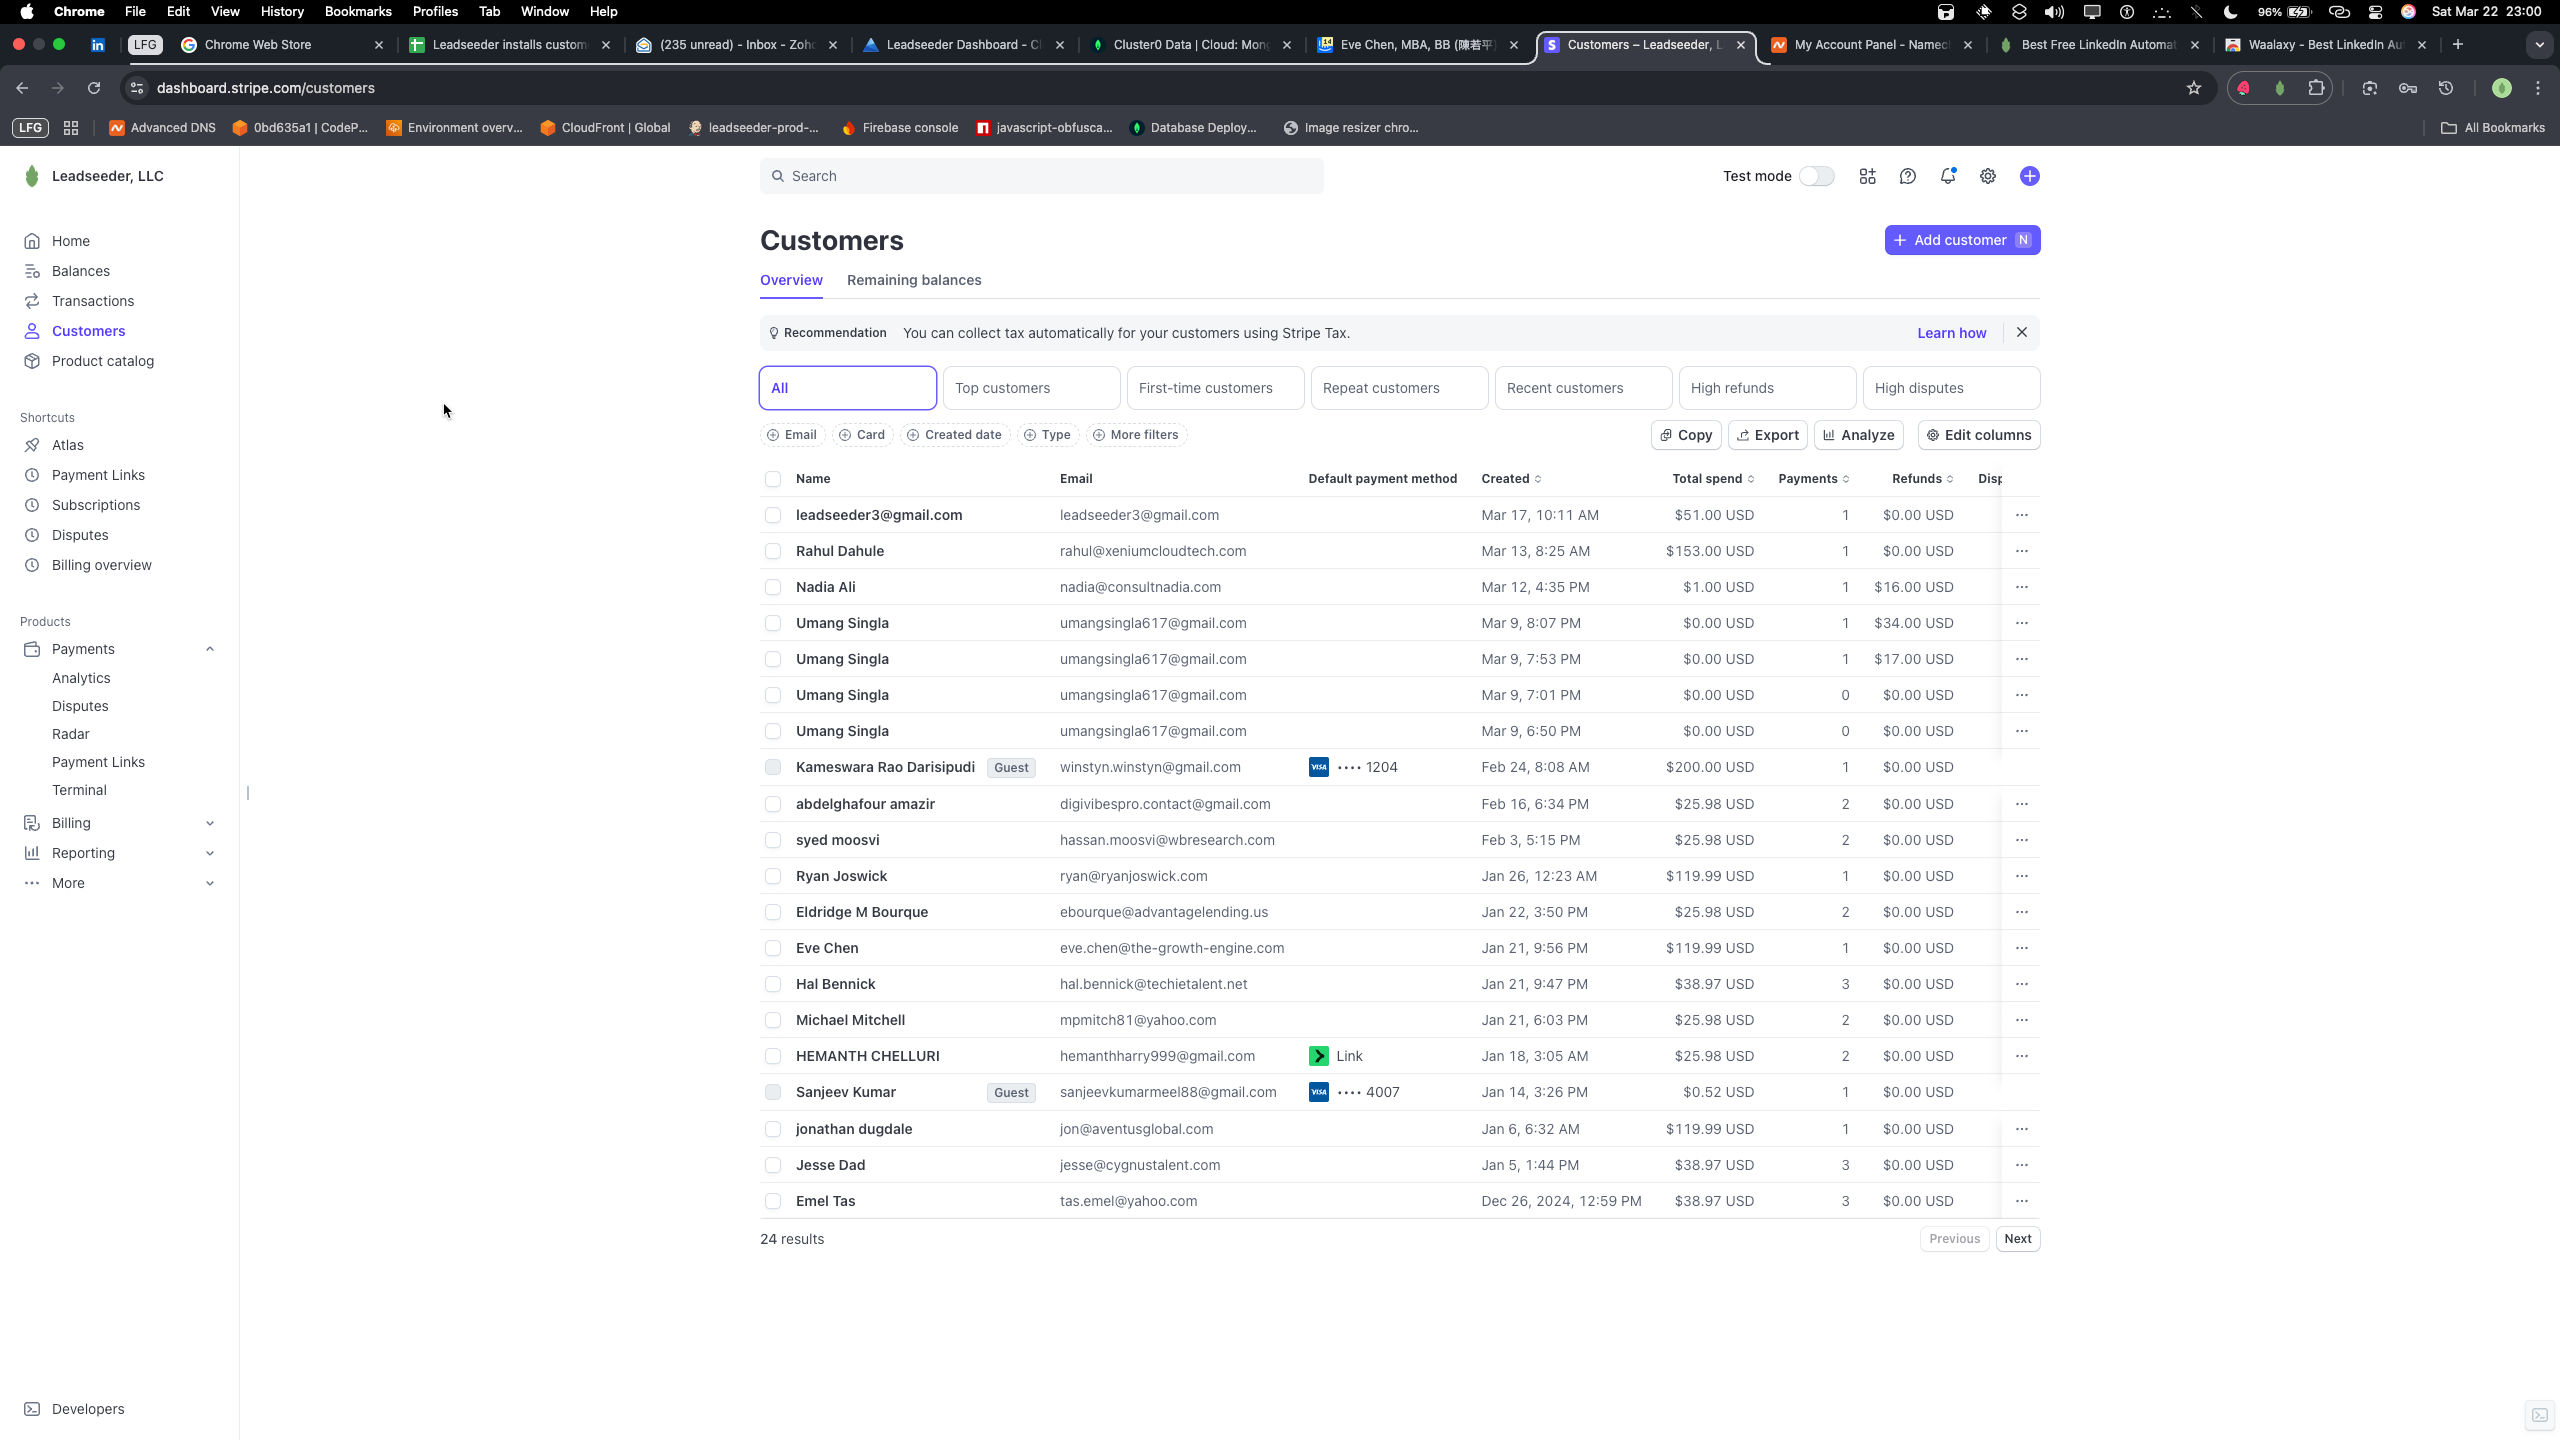The image size is (2560, 1440).
Task: Toggle Test mode switch
Action: click(x=1816, y=176)
